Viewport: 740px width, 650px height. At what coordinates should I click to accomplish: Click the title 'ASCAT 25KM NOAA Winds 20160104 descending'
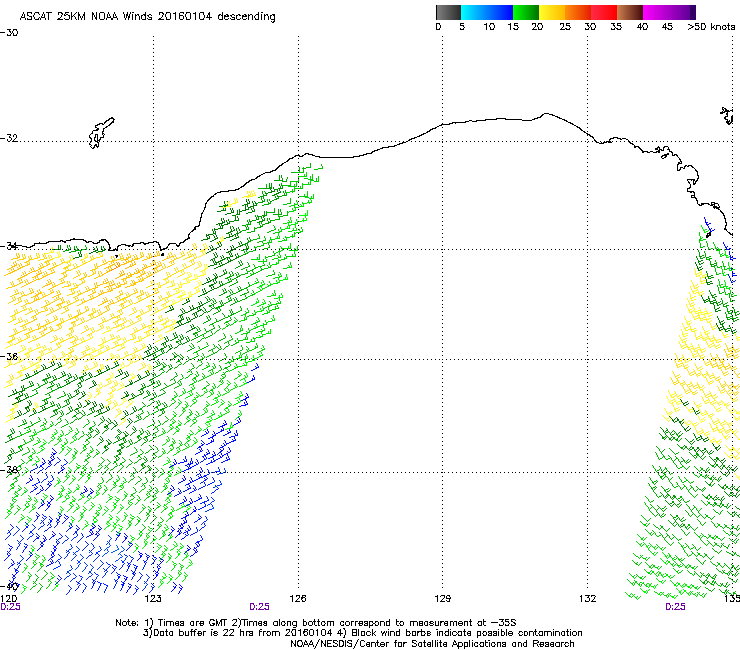[x=147, y=17]
